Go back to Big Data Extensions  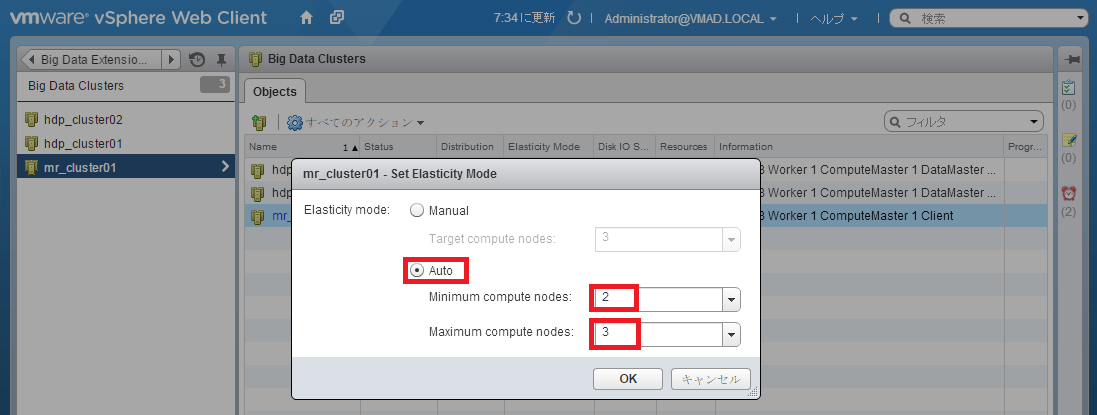coord(90,59)
